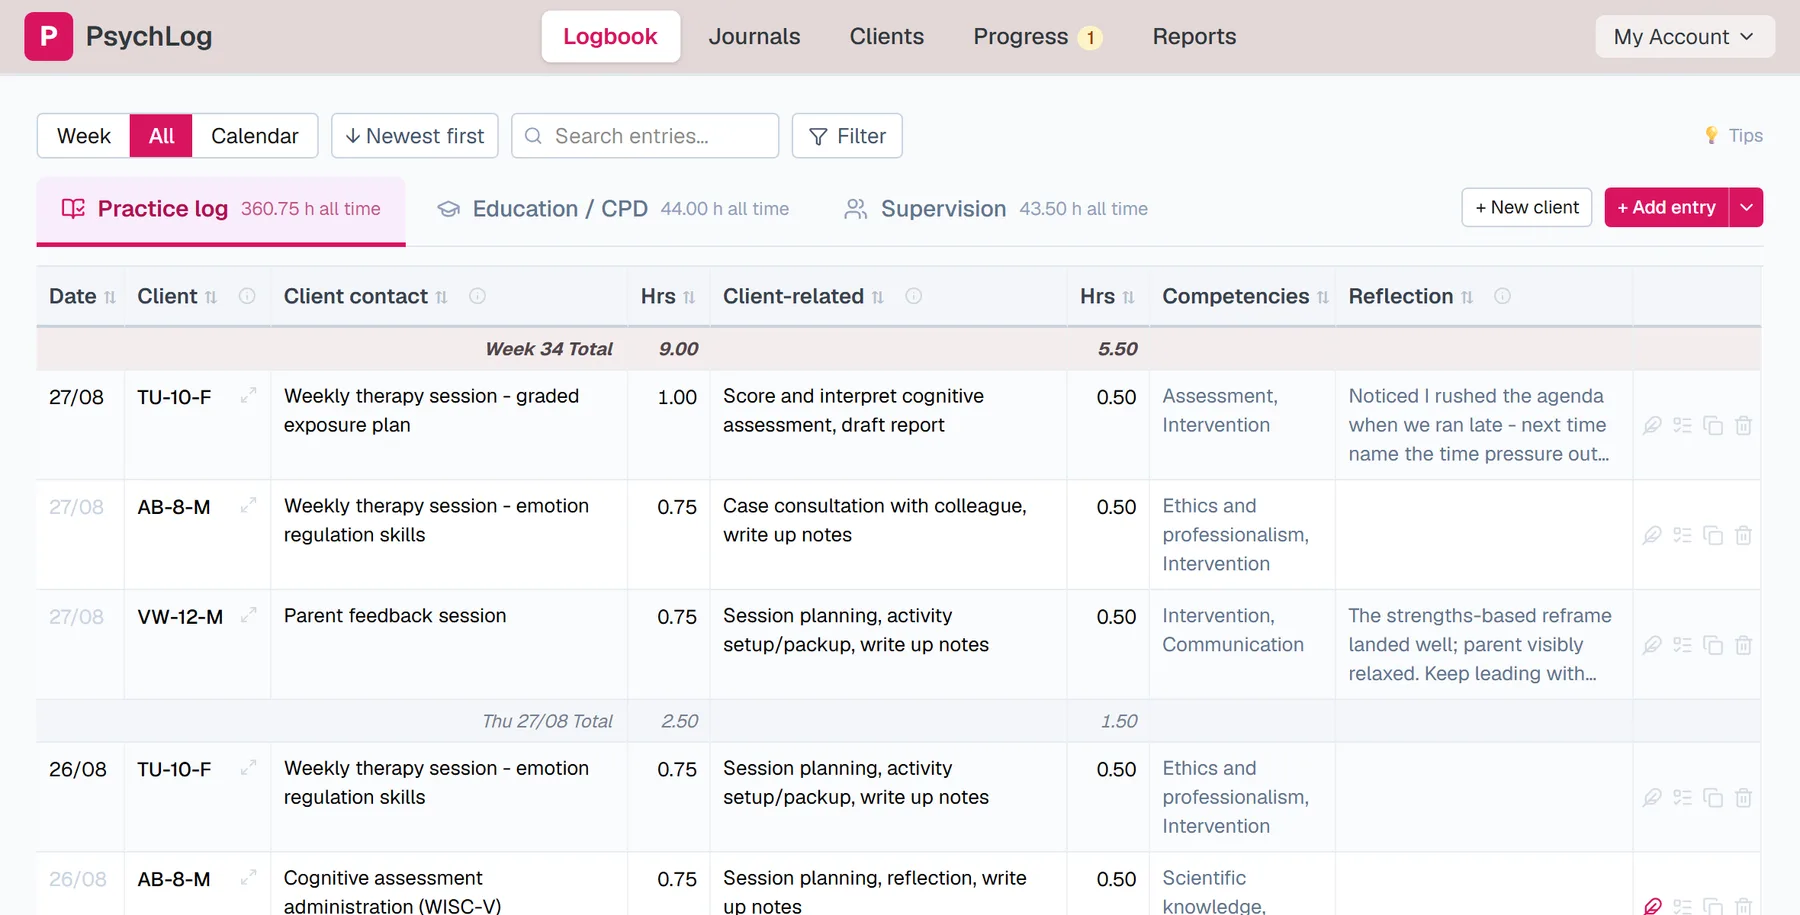Click the PsychLog logo icon
The image size is (1800, 915).
48,37
